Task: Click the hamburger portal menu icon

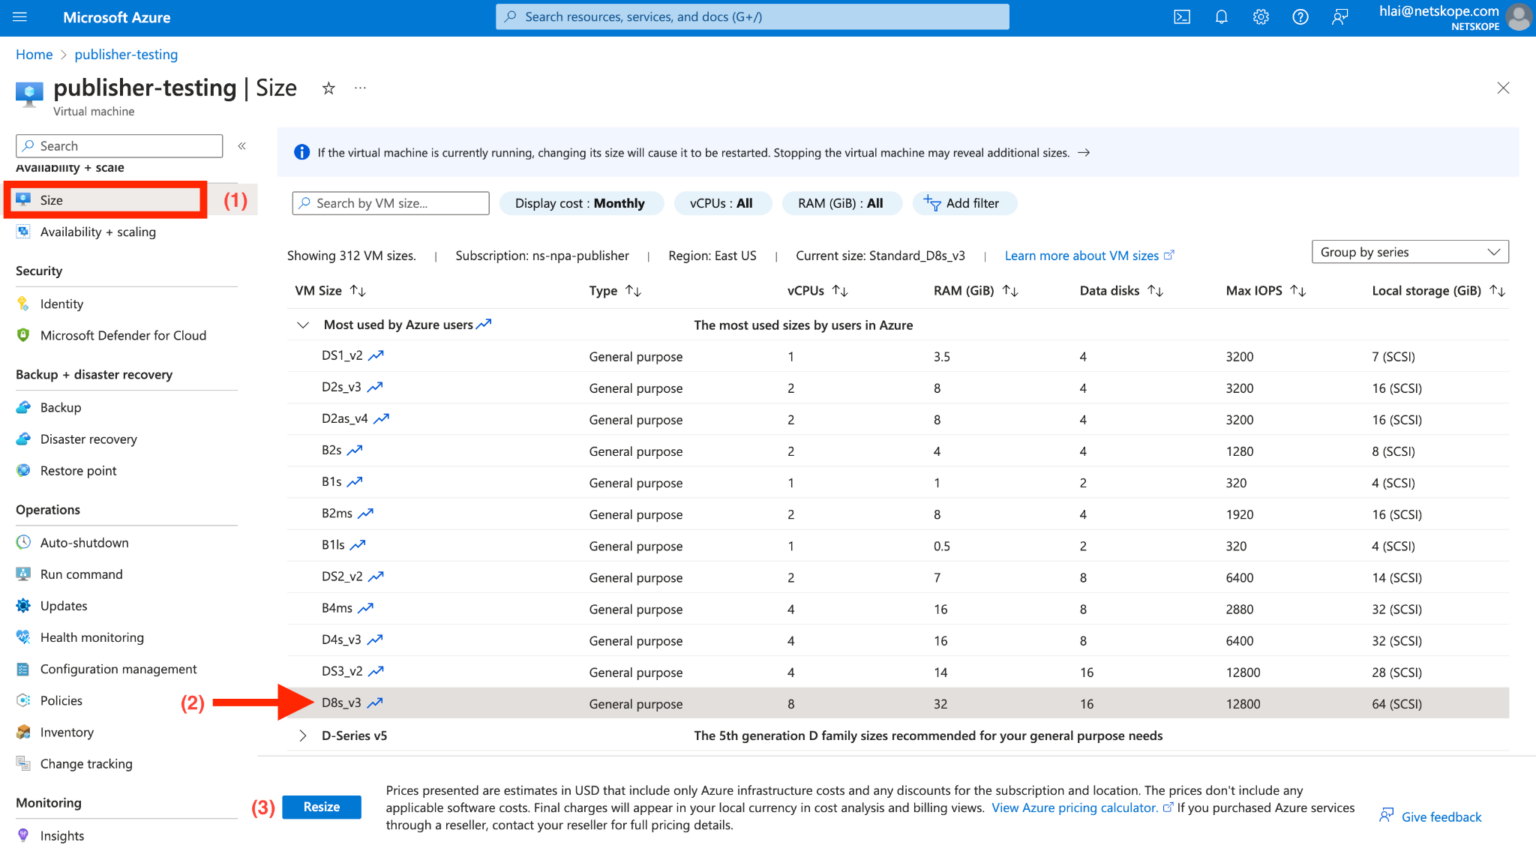Action: click(x=20, y=17)
